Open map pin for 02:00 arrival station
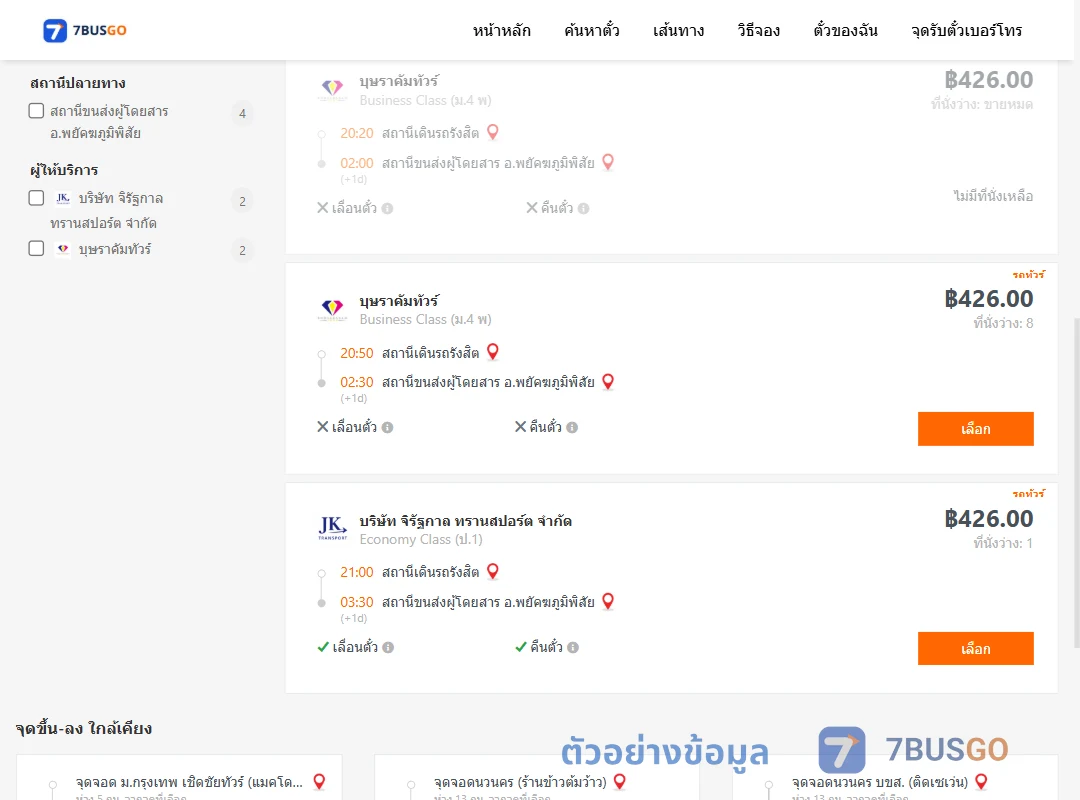Viewport: 1080px width, 800px height. click(x=608, y=162)
